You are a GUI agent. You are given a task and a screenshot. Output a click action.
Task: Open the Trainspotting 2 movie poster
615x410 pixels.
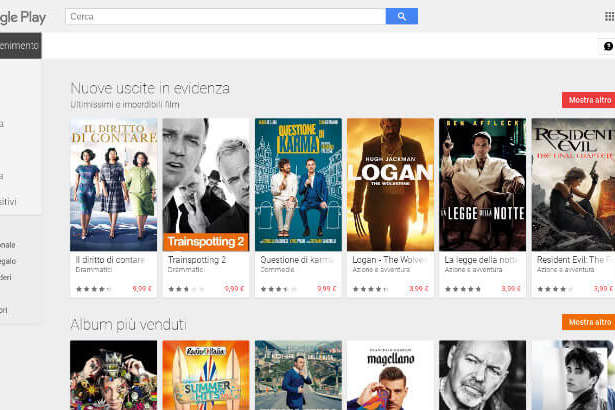coord(206,184)
